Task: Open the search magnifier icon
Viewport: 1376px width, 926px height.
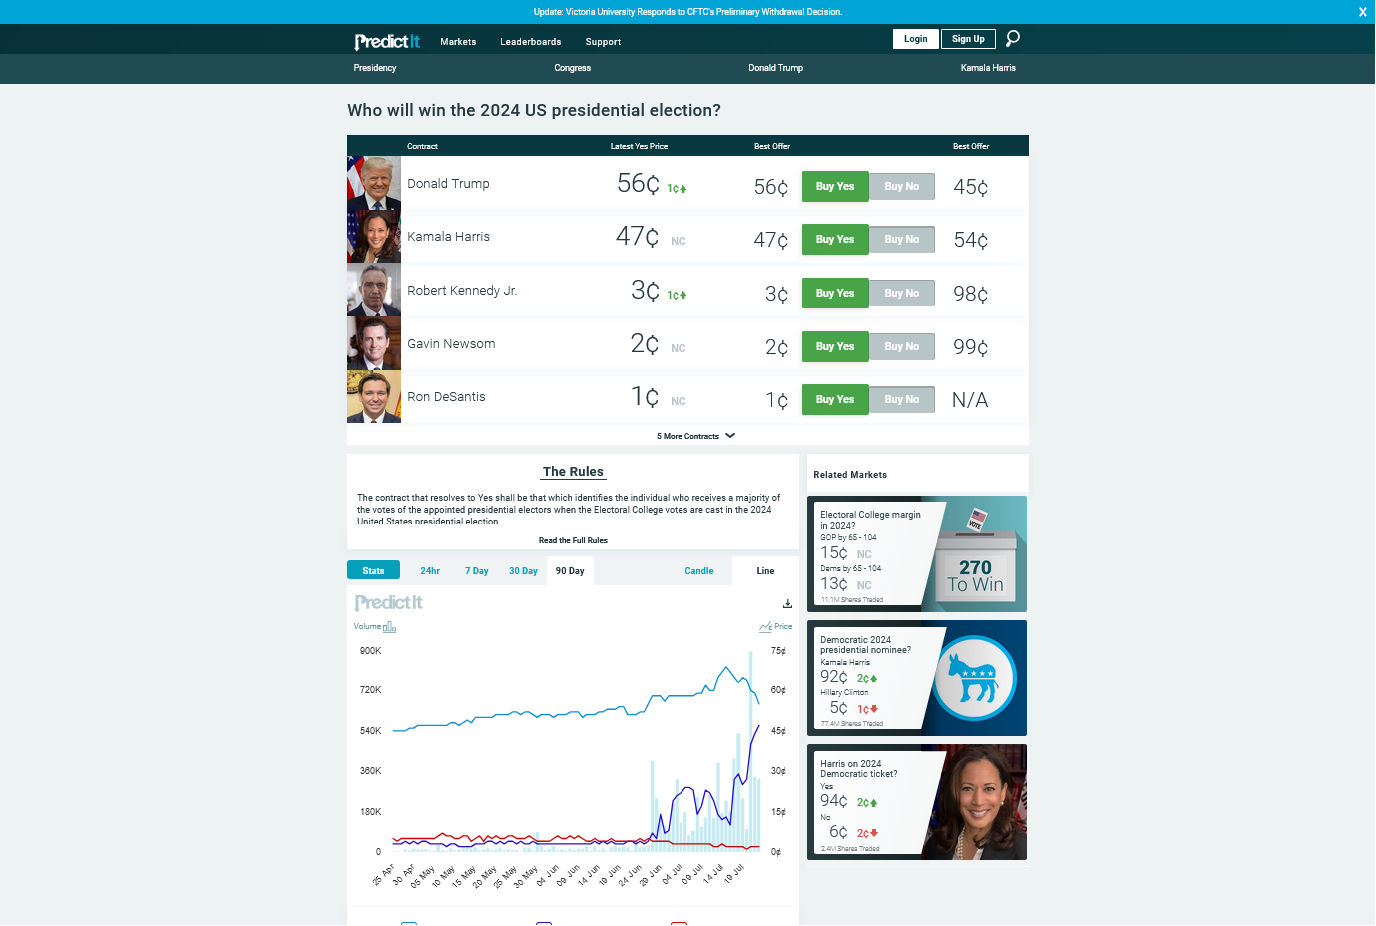Action: point(1012,39)
